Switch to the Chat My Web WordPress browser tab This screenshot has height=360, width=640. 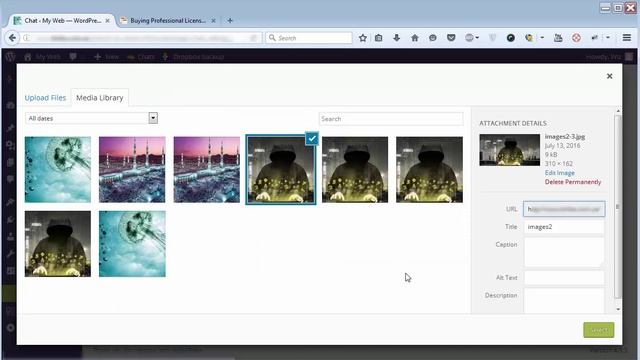[62, 20]
